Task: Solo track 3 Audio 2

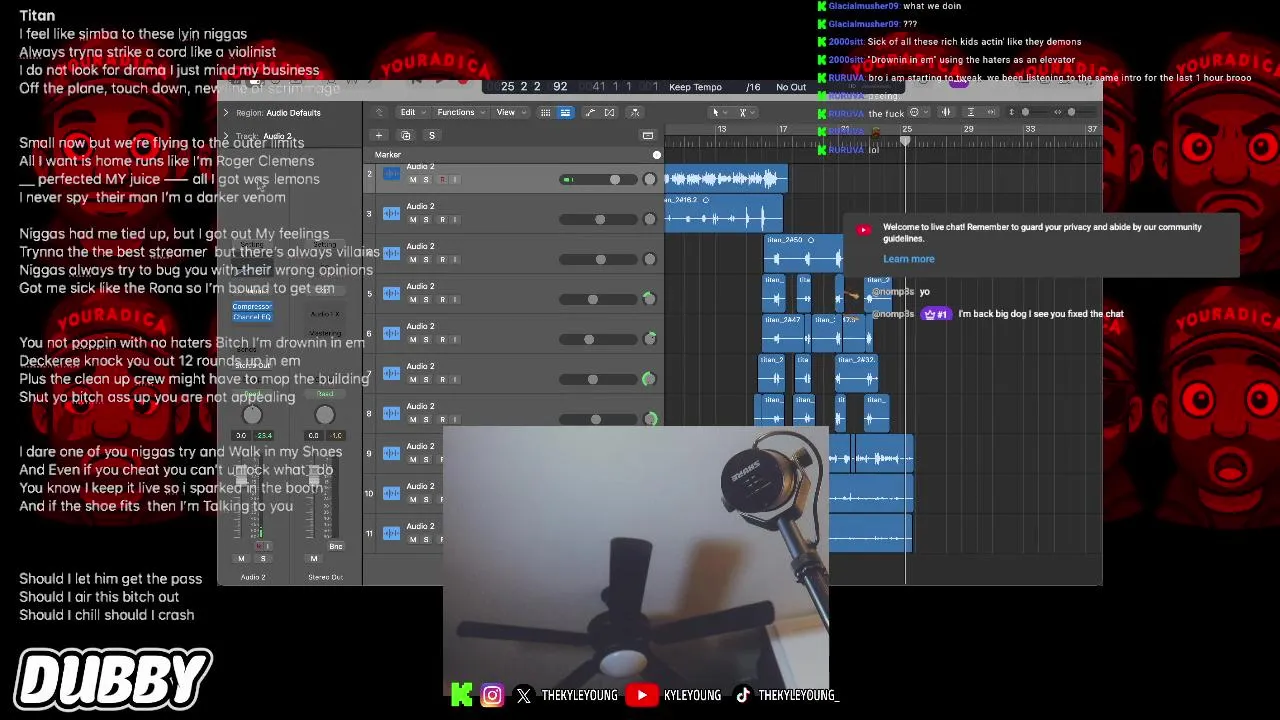Action: (426, 220)
